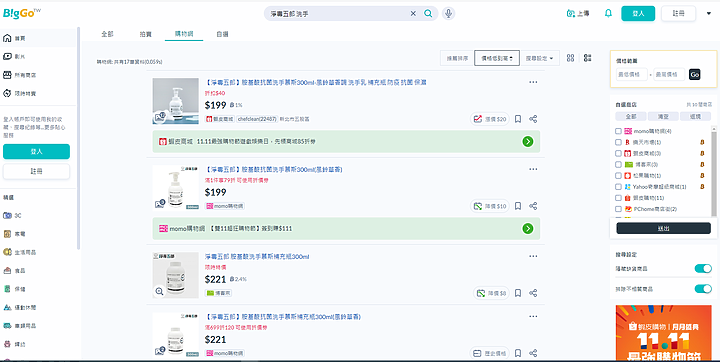
Task: Click the minimum price input field
Action: pyautogui.click(x=631, y=74)
